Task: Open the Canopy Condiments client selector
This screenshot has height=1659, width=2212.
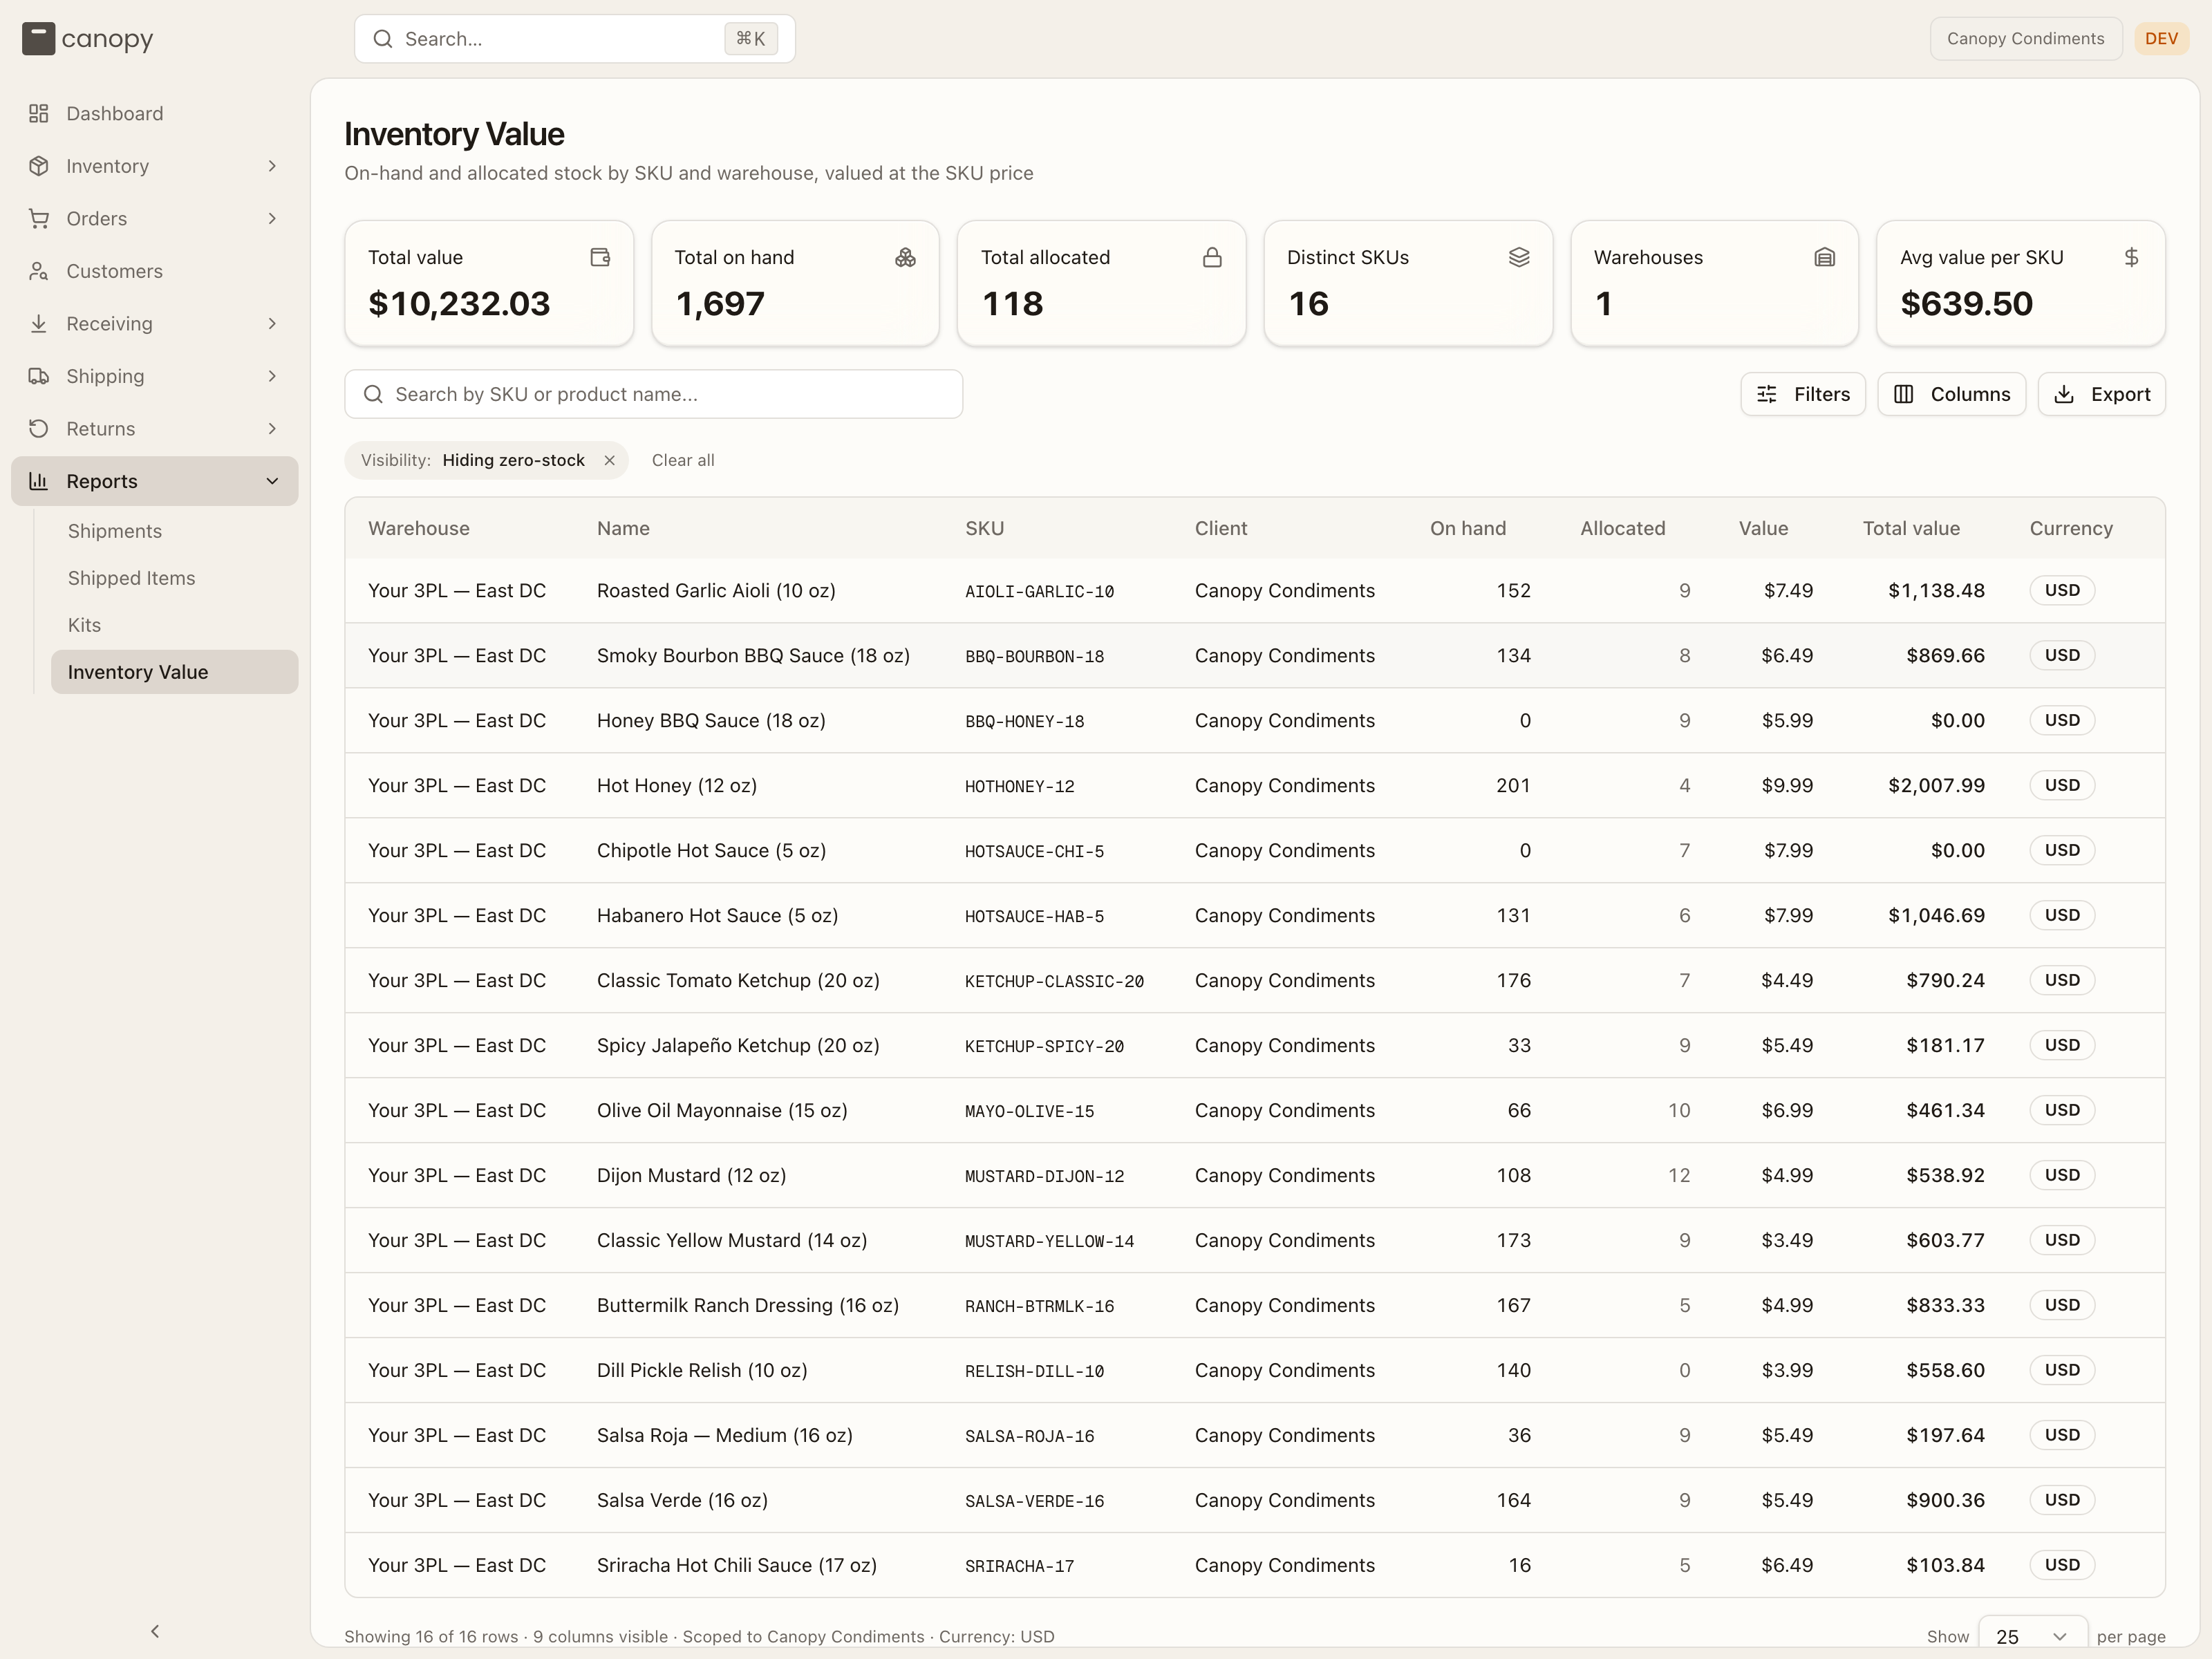Action: click(2025, 39)
